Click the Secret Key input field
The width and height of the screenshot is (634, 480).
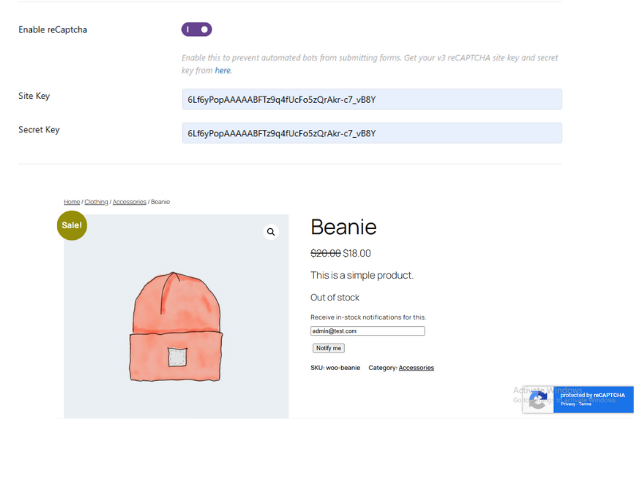coord(371,133)
